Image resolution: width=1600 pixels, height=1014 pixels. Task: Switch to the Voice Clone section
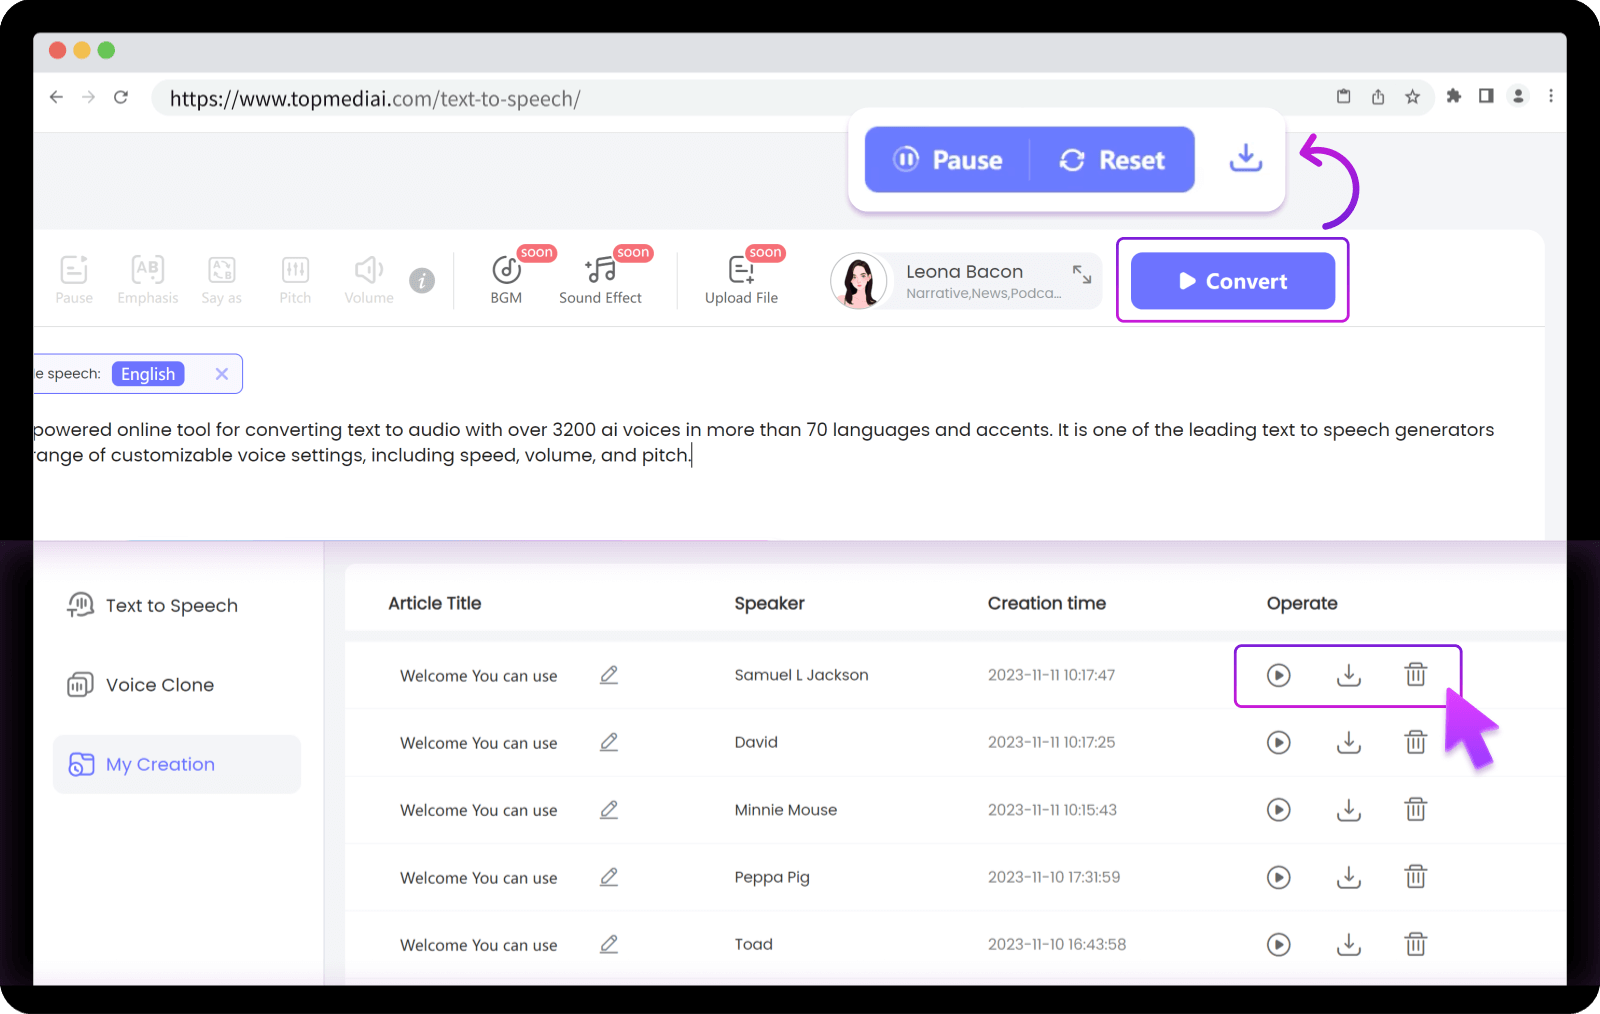pyautogui.click(x=159, y=684)
